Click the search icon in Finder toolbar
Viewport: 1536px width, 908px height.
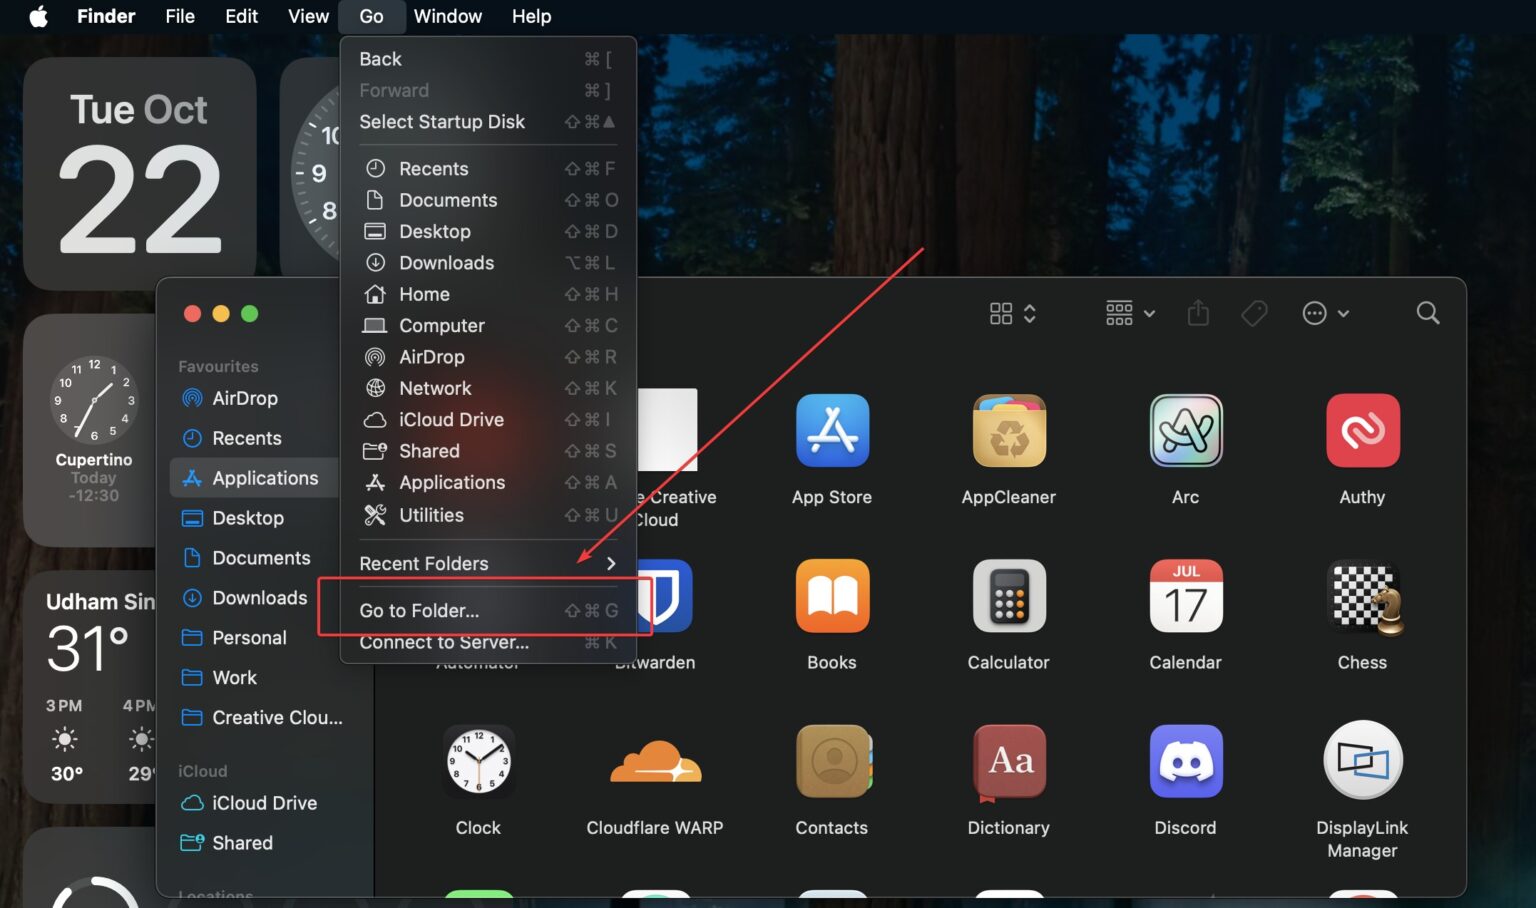[1428, 313]
